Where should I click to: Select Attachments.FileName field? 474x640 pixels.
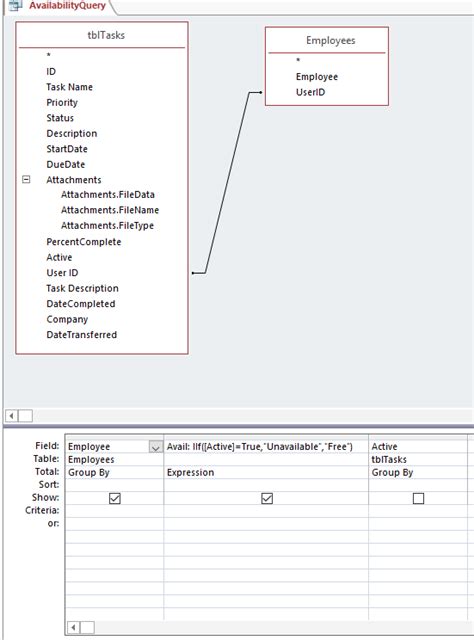pos(110,210)
